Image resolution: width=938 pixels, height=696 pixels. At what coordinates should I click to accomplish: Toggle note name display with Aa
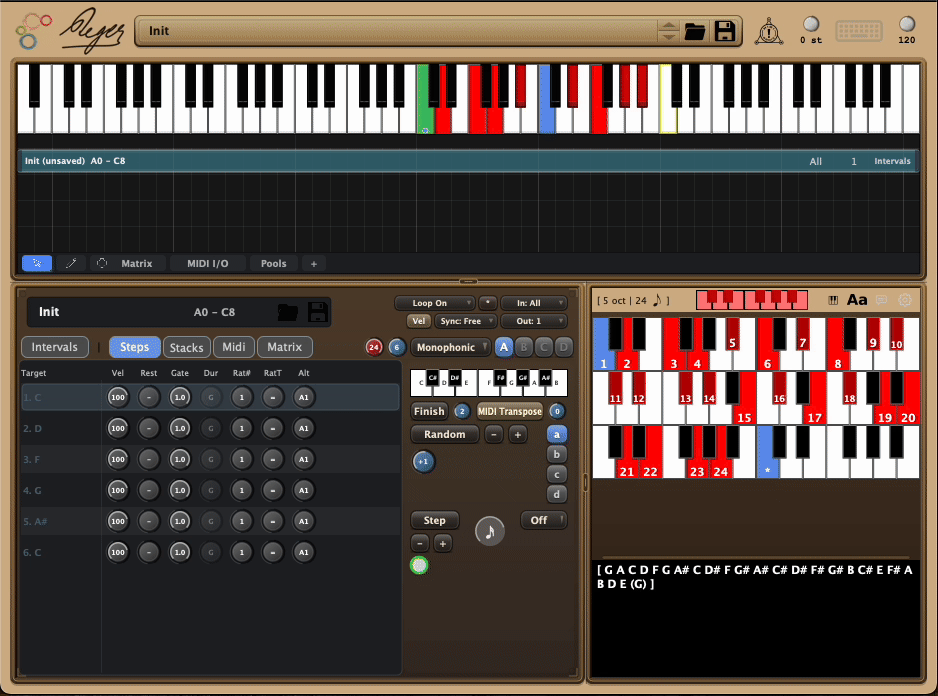857,300
